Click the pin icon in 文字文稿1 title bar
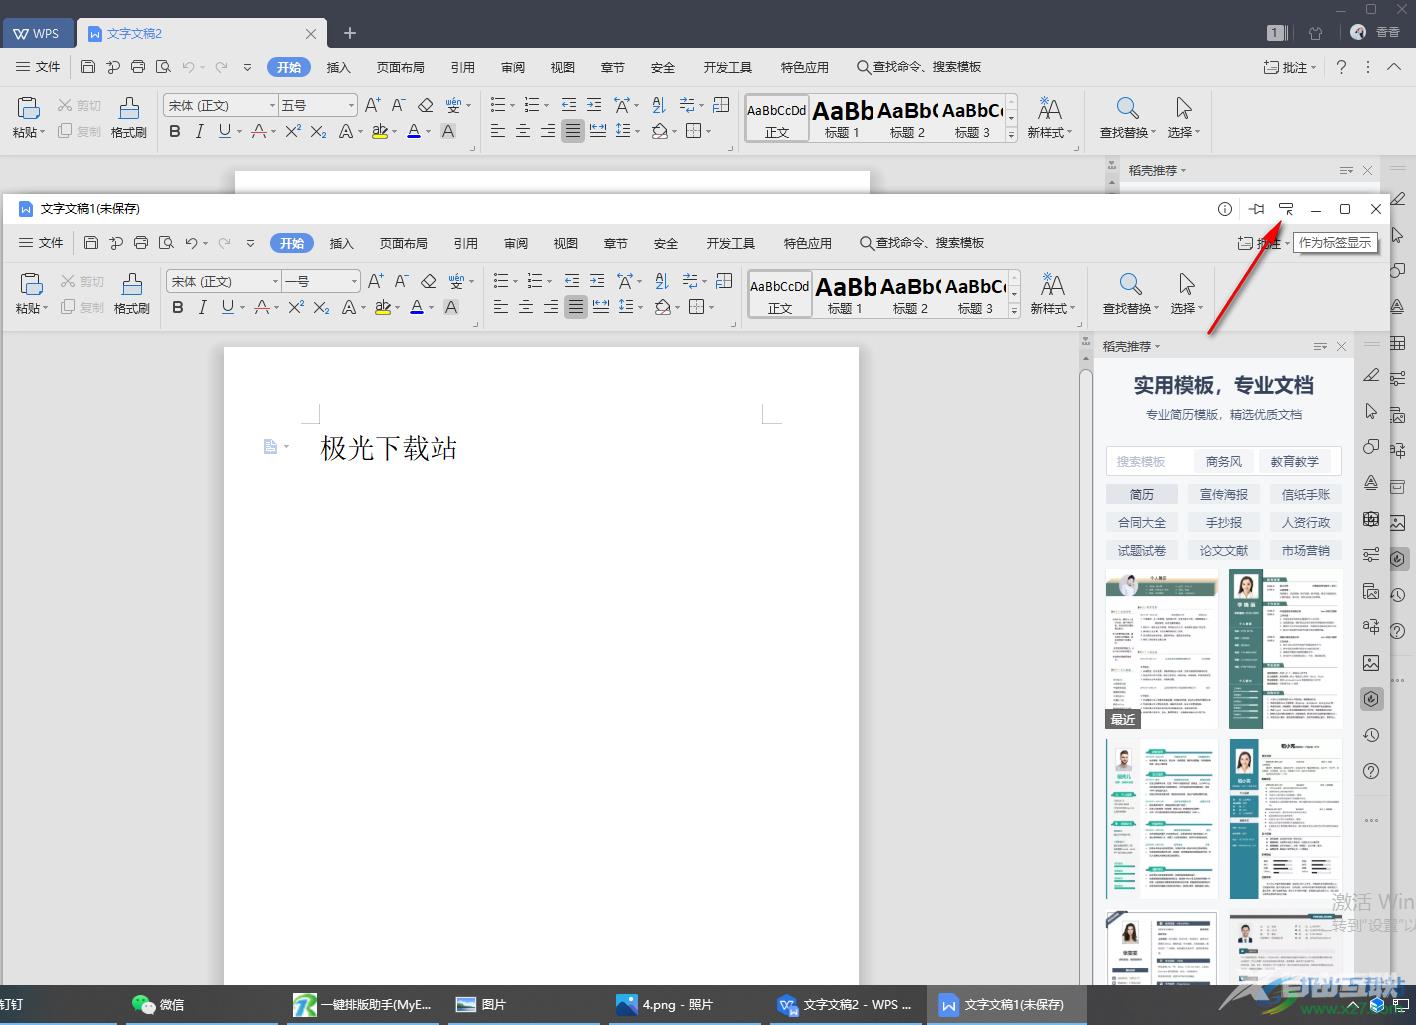Image resolution: width=1416 pixels, height=1025 pixels. click(x=1257, y=209)
